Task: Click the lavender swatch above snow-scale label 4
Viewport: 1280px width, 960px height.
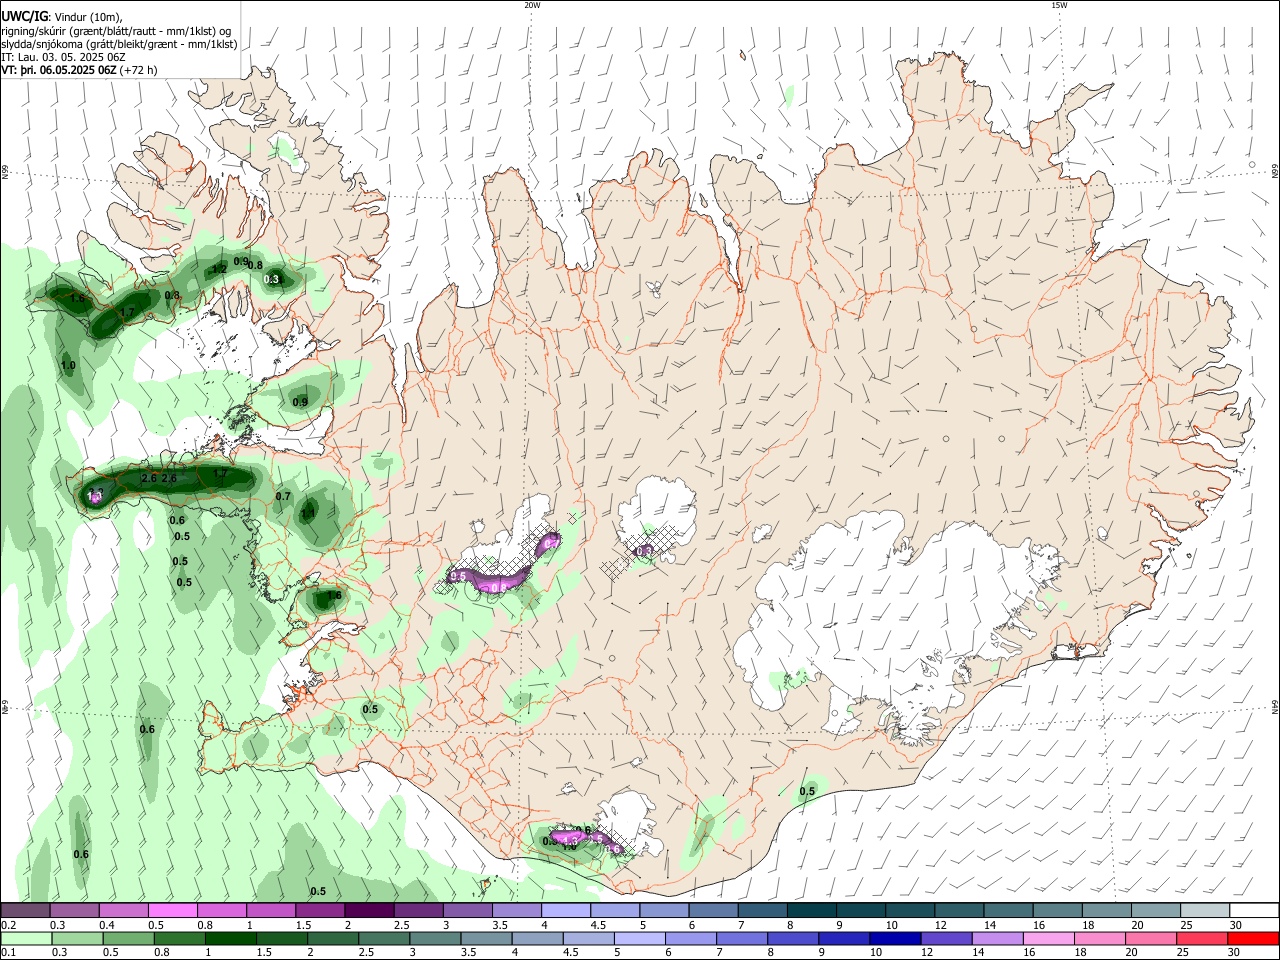Action: pyautogui.click(x=565, y=911)
